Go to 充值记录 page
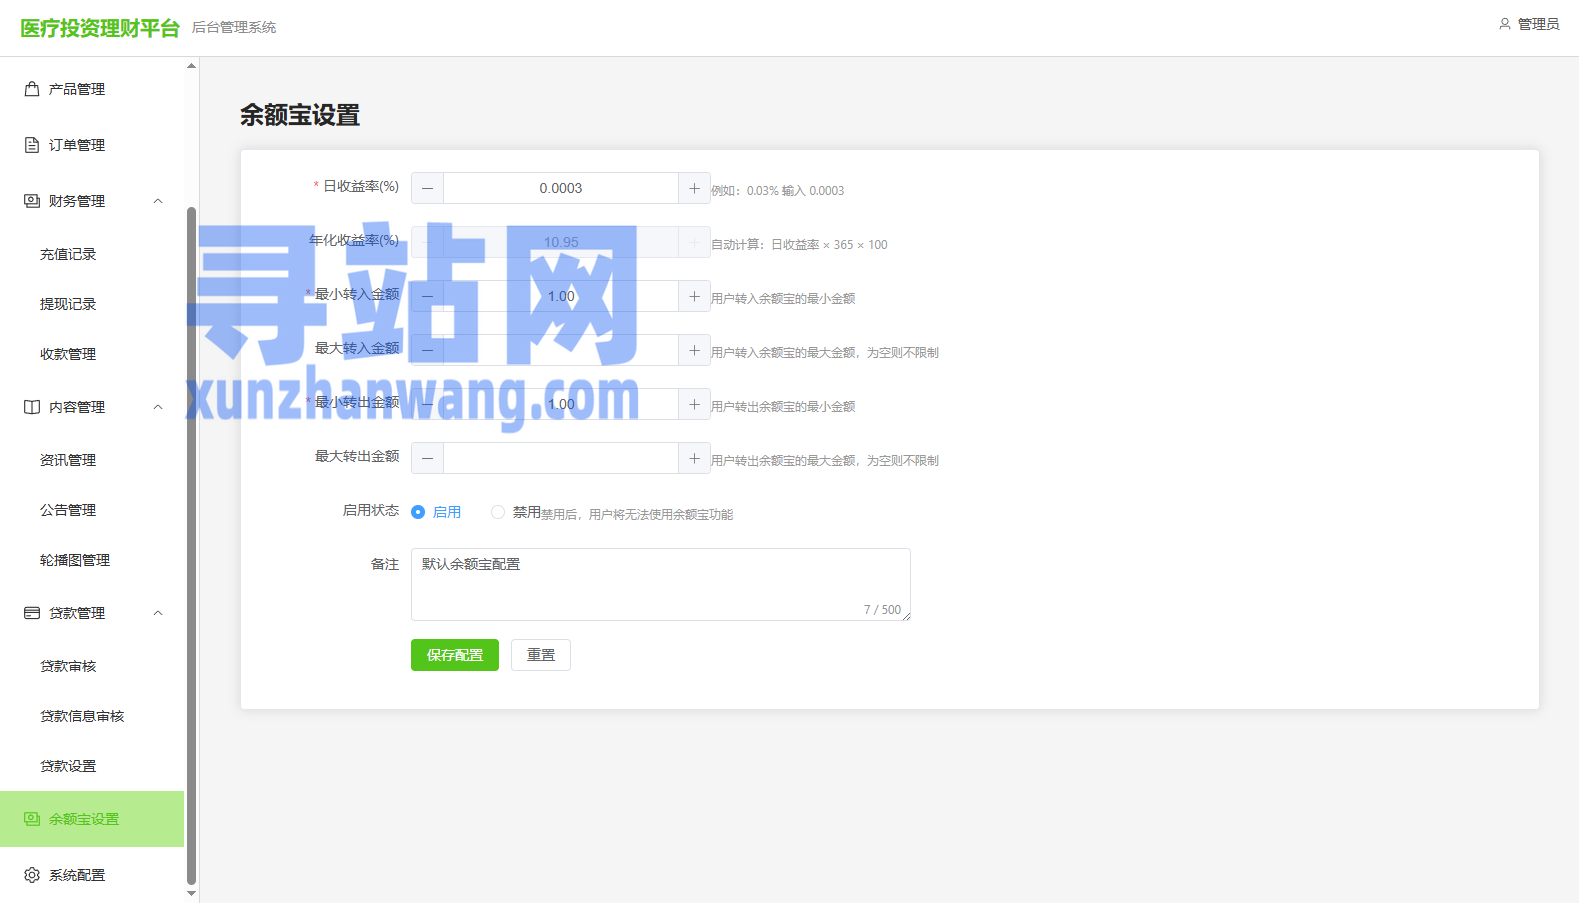This screenshot has width=1579, height=903. 92,254
